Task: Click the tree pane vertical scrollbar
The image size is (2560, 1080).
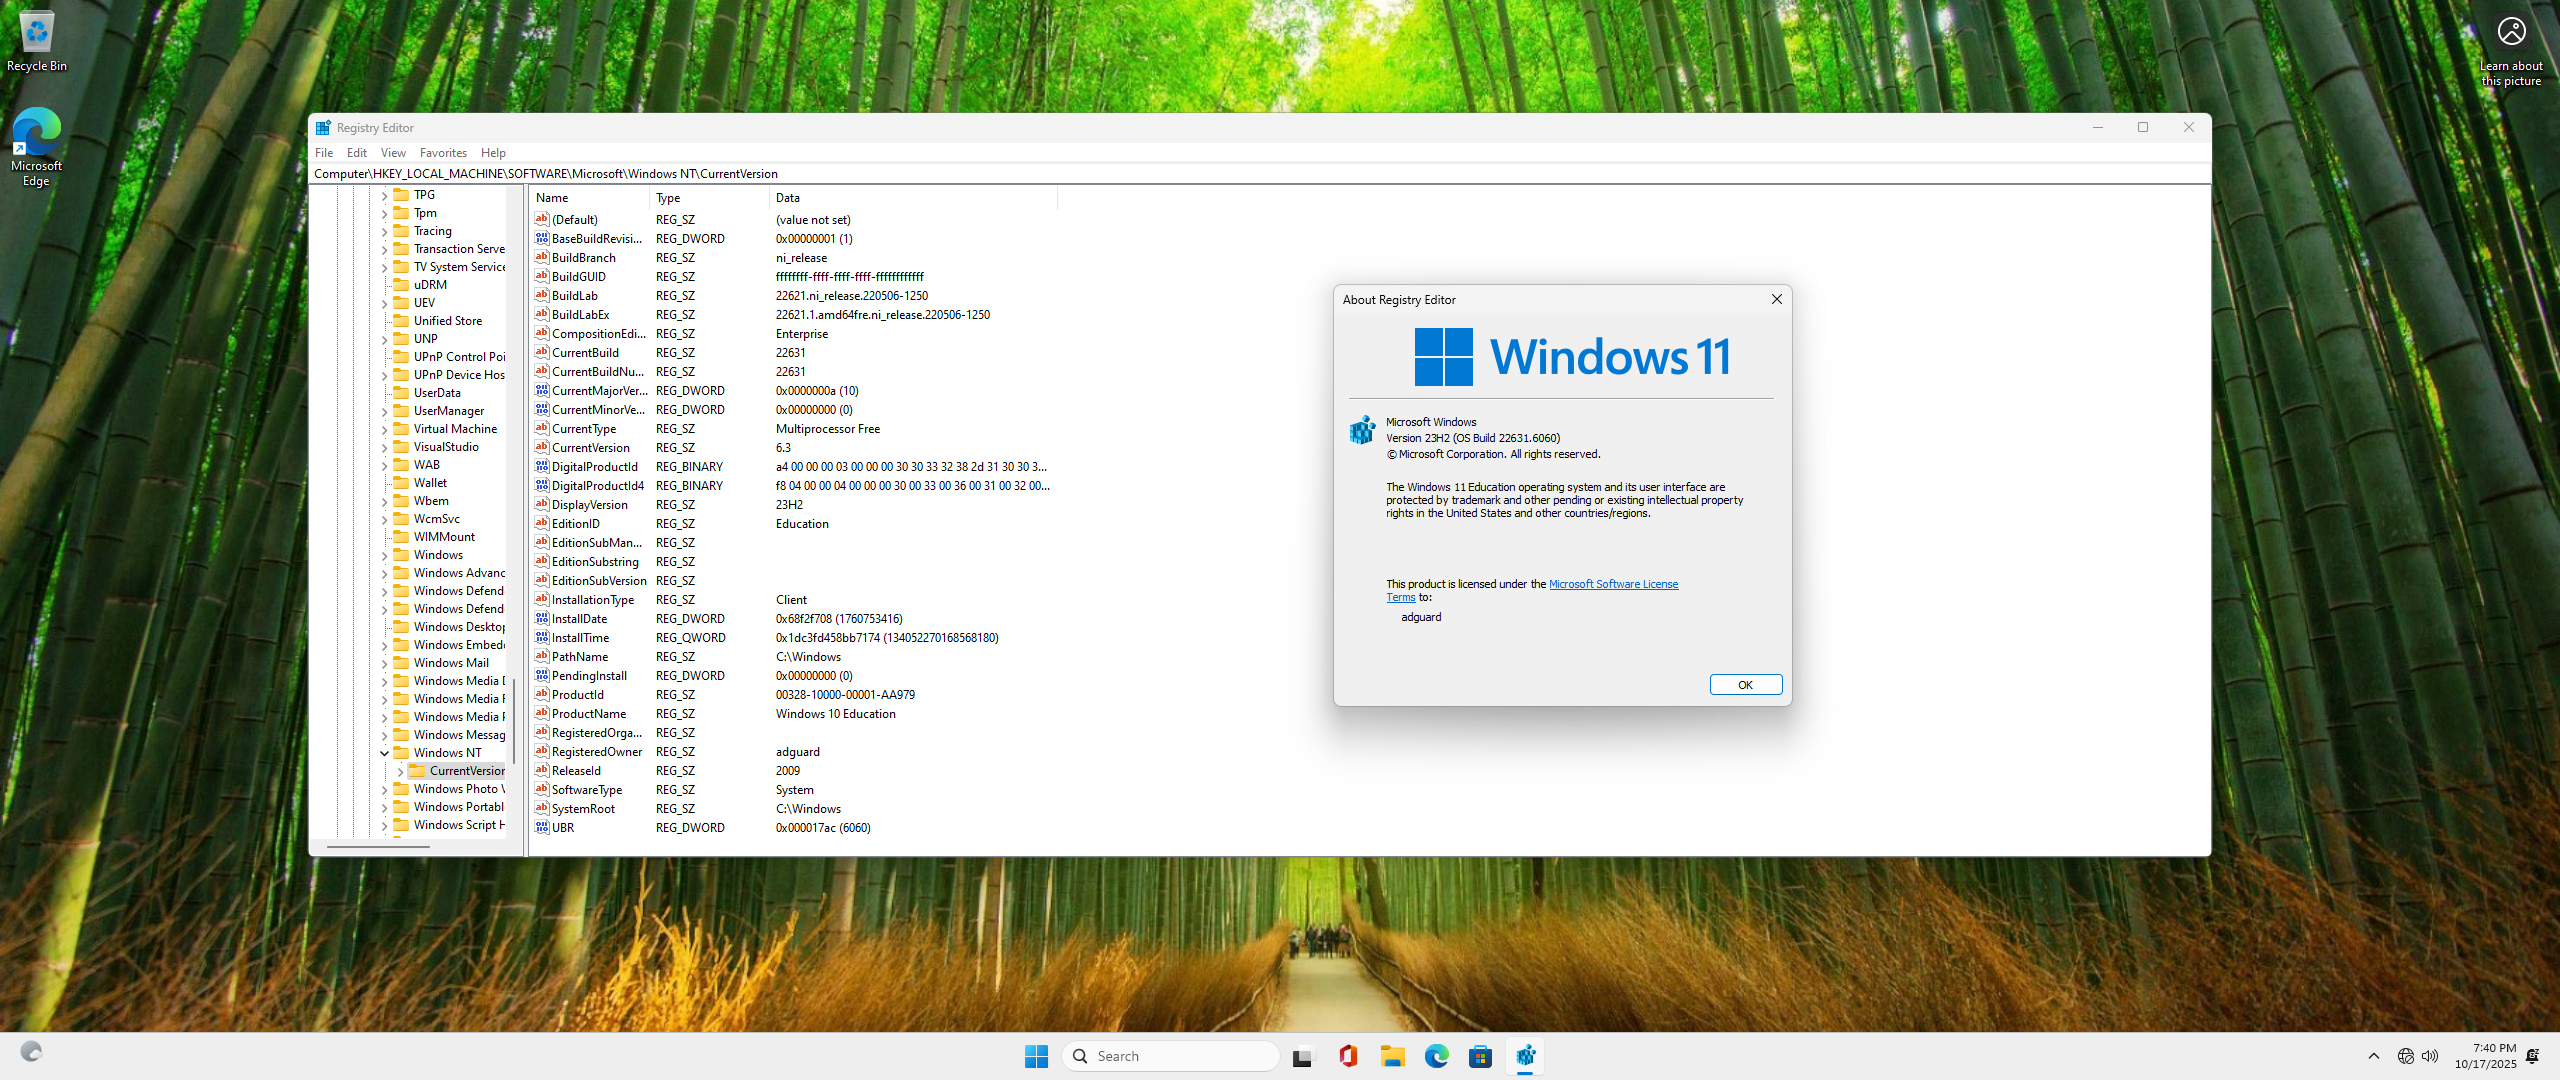Action: coord(514,720)
